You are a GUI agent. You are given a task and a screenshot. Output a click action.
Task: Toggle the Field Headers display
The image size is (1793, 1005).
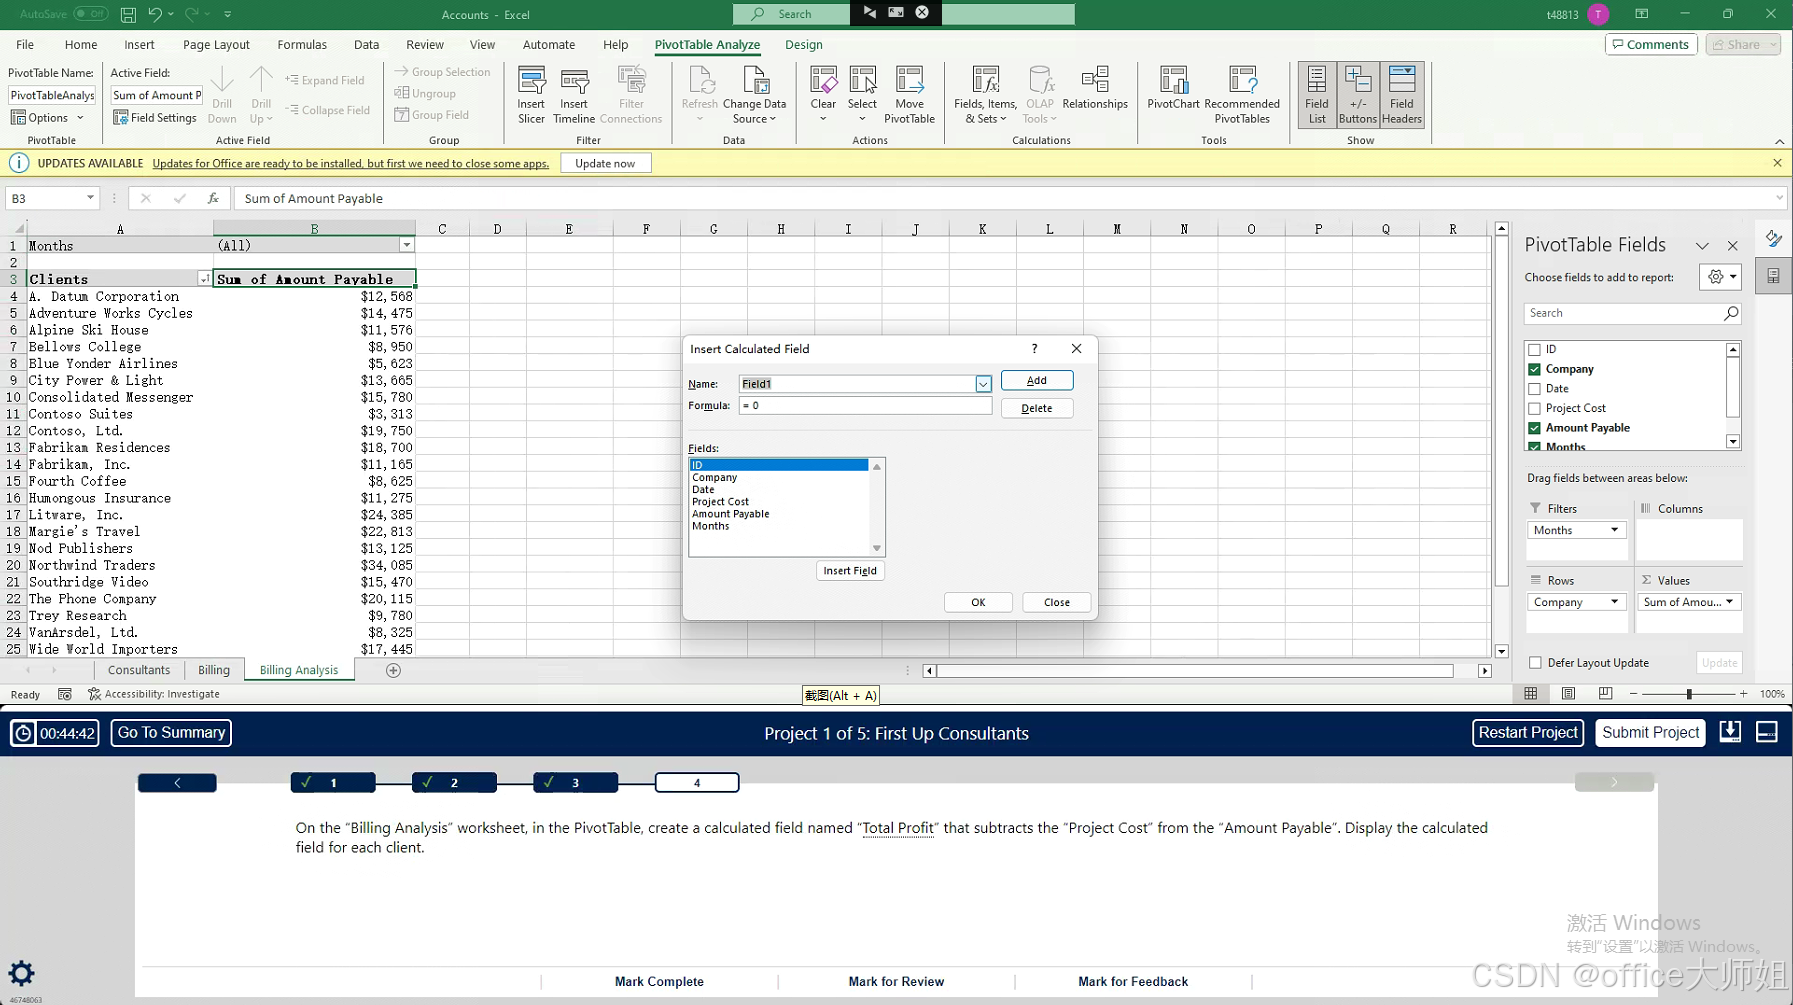coord(1401,95)
